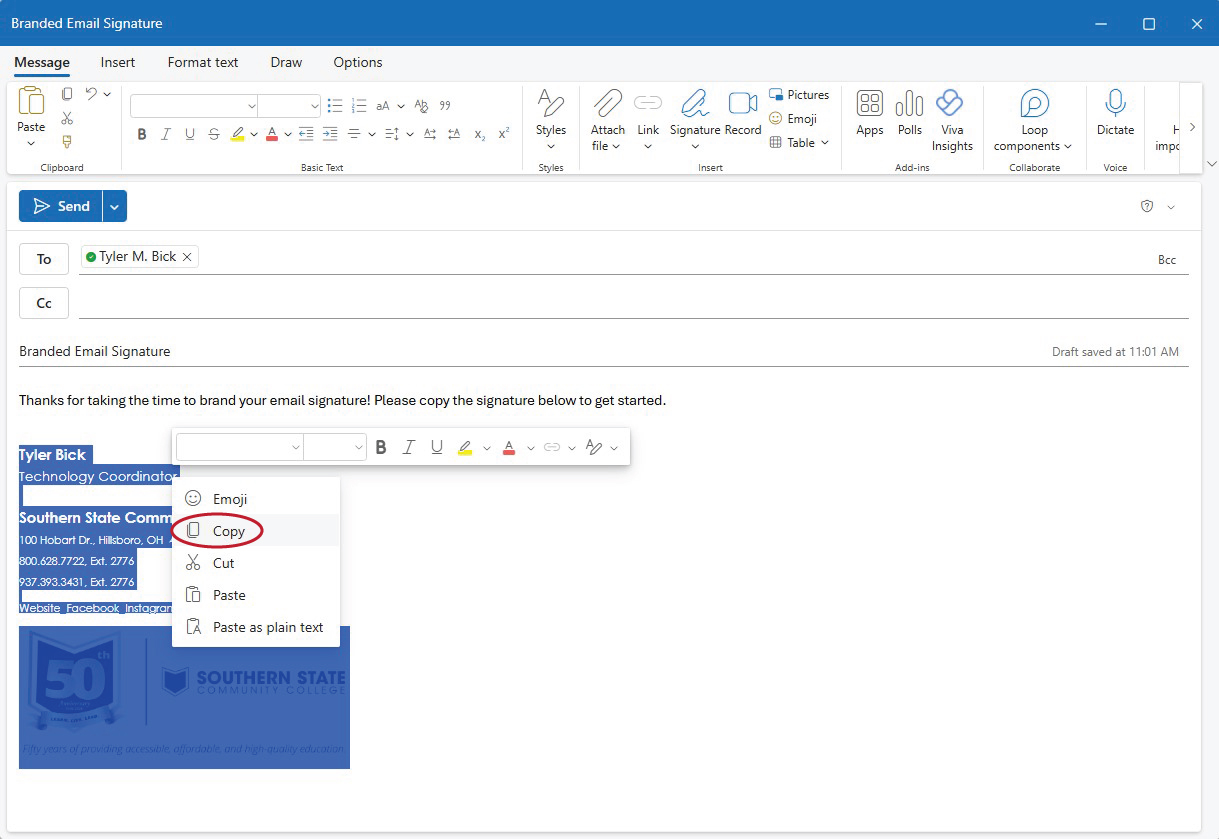
Task: Click the Send button
Action: coord(61,206)
